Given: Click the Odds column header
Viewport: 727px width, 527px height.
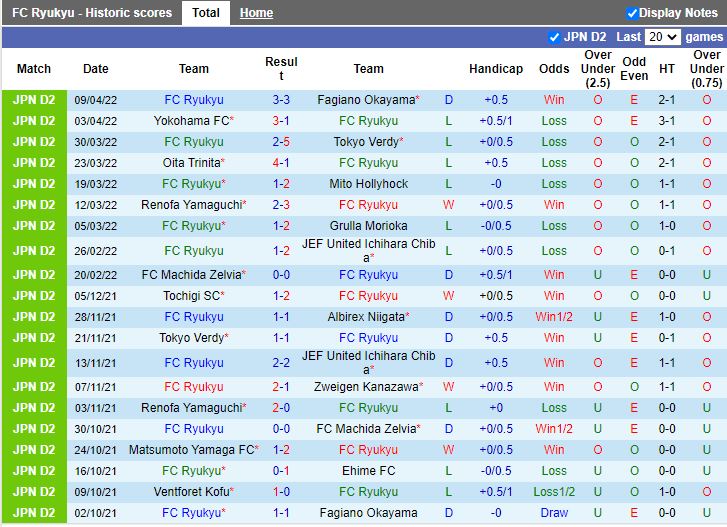Looking at the screenshot, I should 554,69.
